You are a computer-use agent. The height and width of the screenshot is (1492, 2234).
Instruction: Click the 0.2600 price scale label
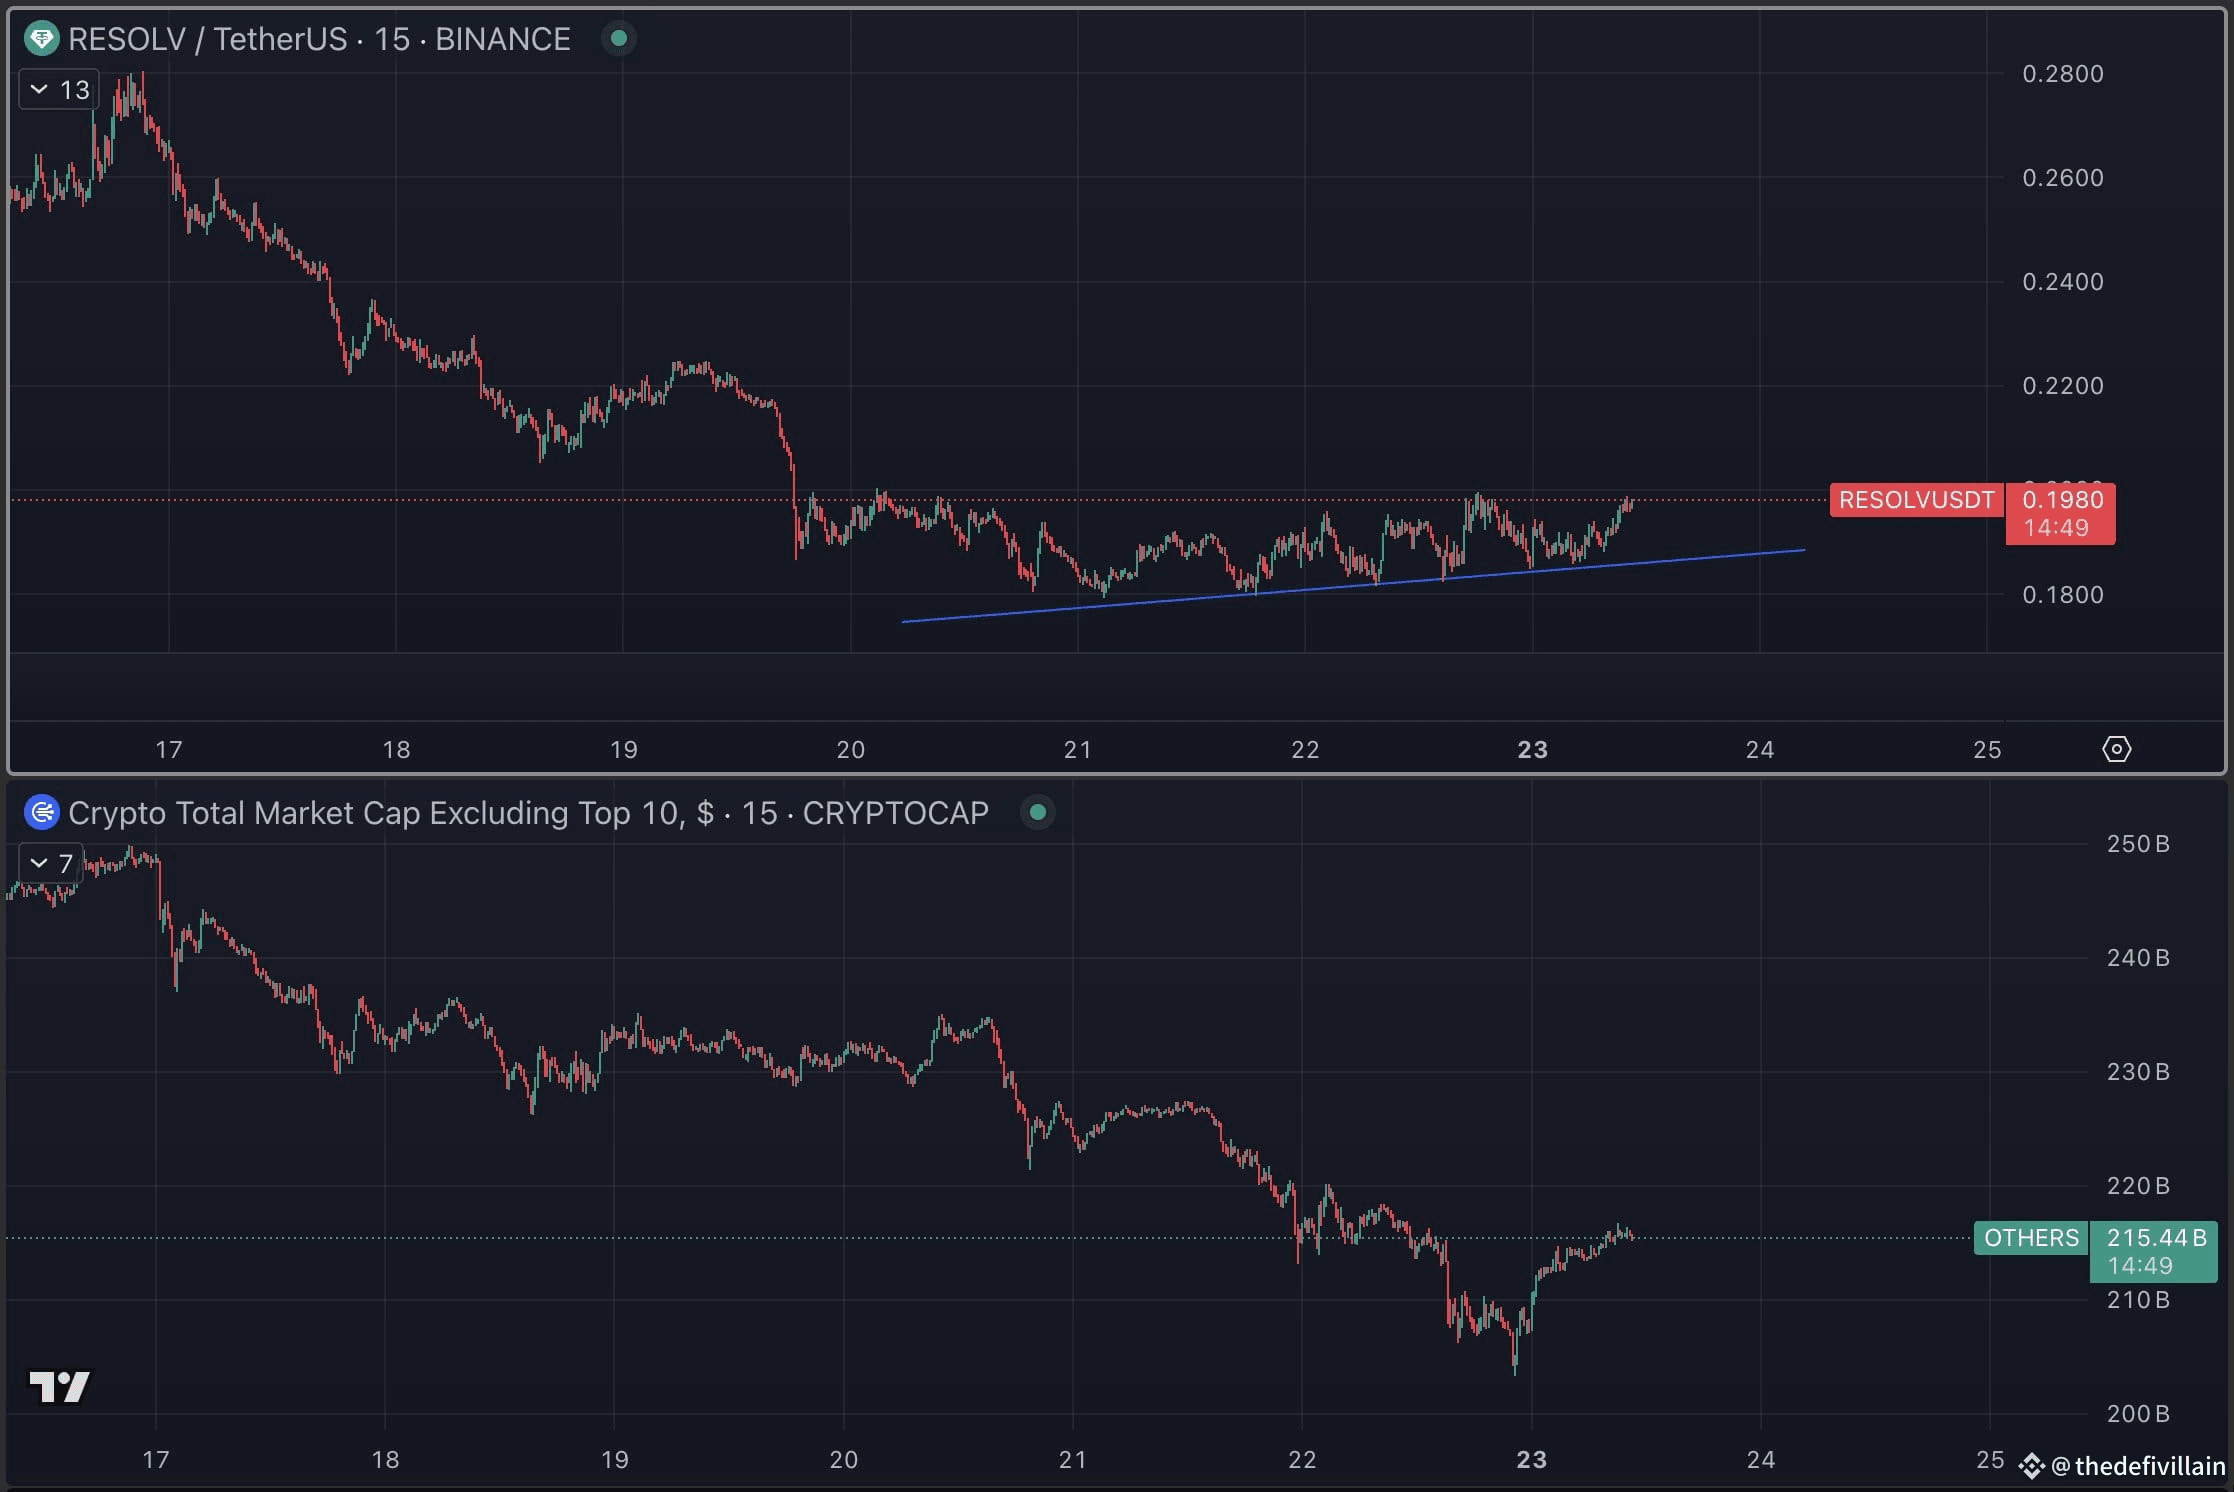coord(2062,178)
